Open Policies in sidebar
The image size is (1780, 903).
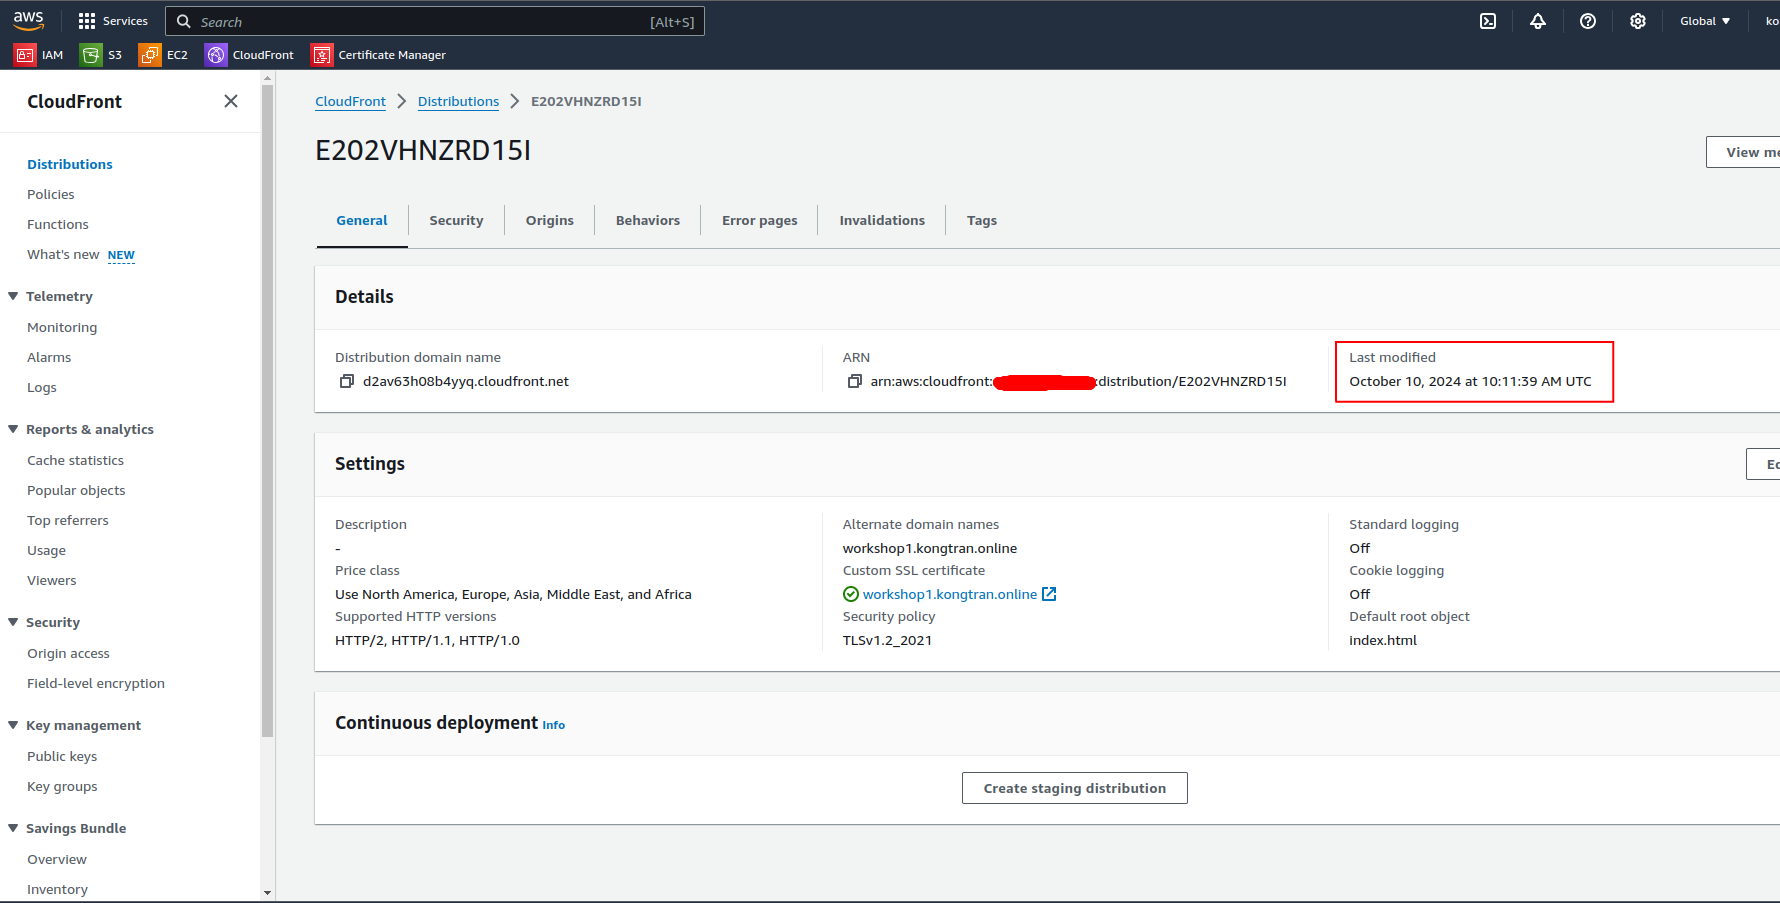tap(51, 194)
